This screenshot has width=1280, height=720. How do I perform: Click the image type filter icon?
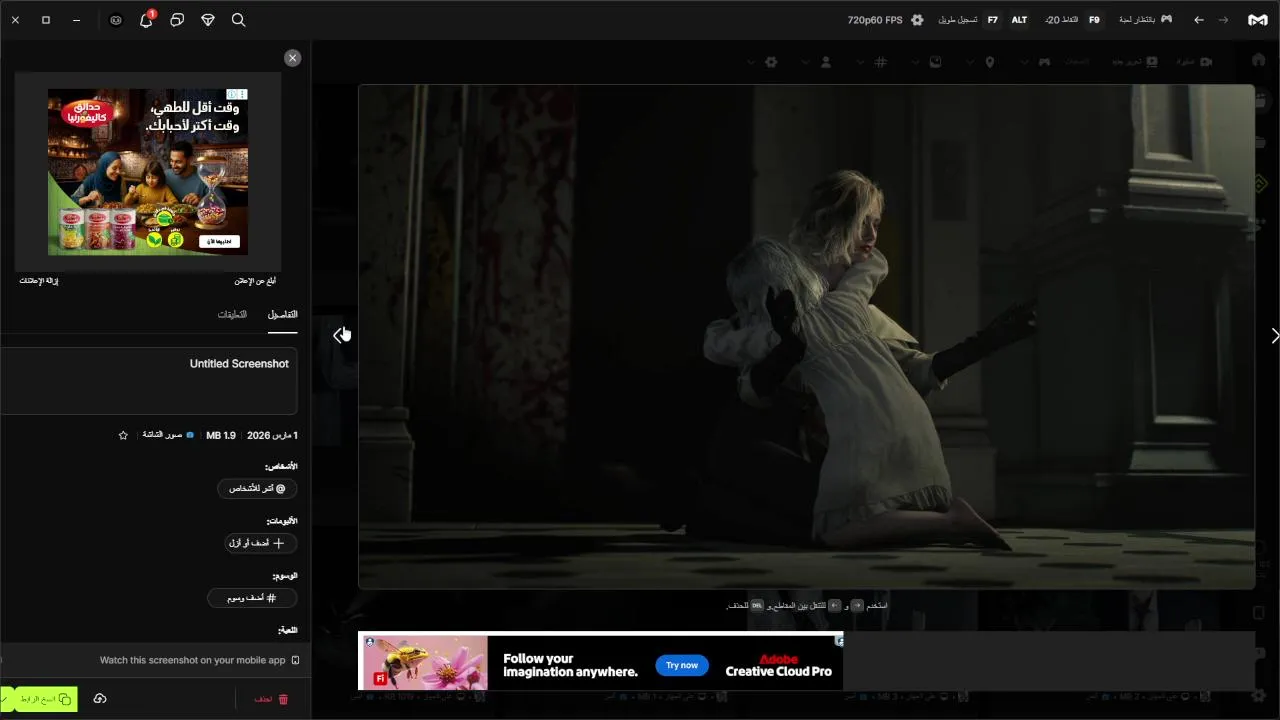coord(935,62)
